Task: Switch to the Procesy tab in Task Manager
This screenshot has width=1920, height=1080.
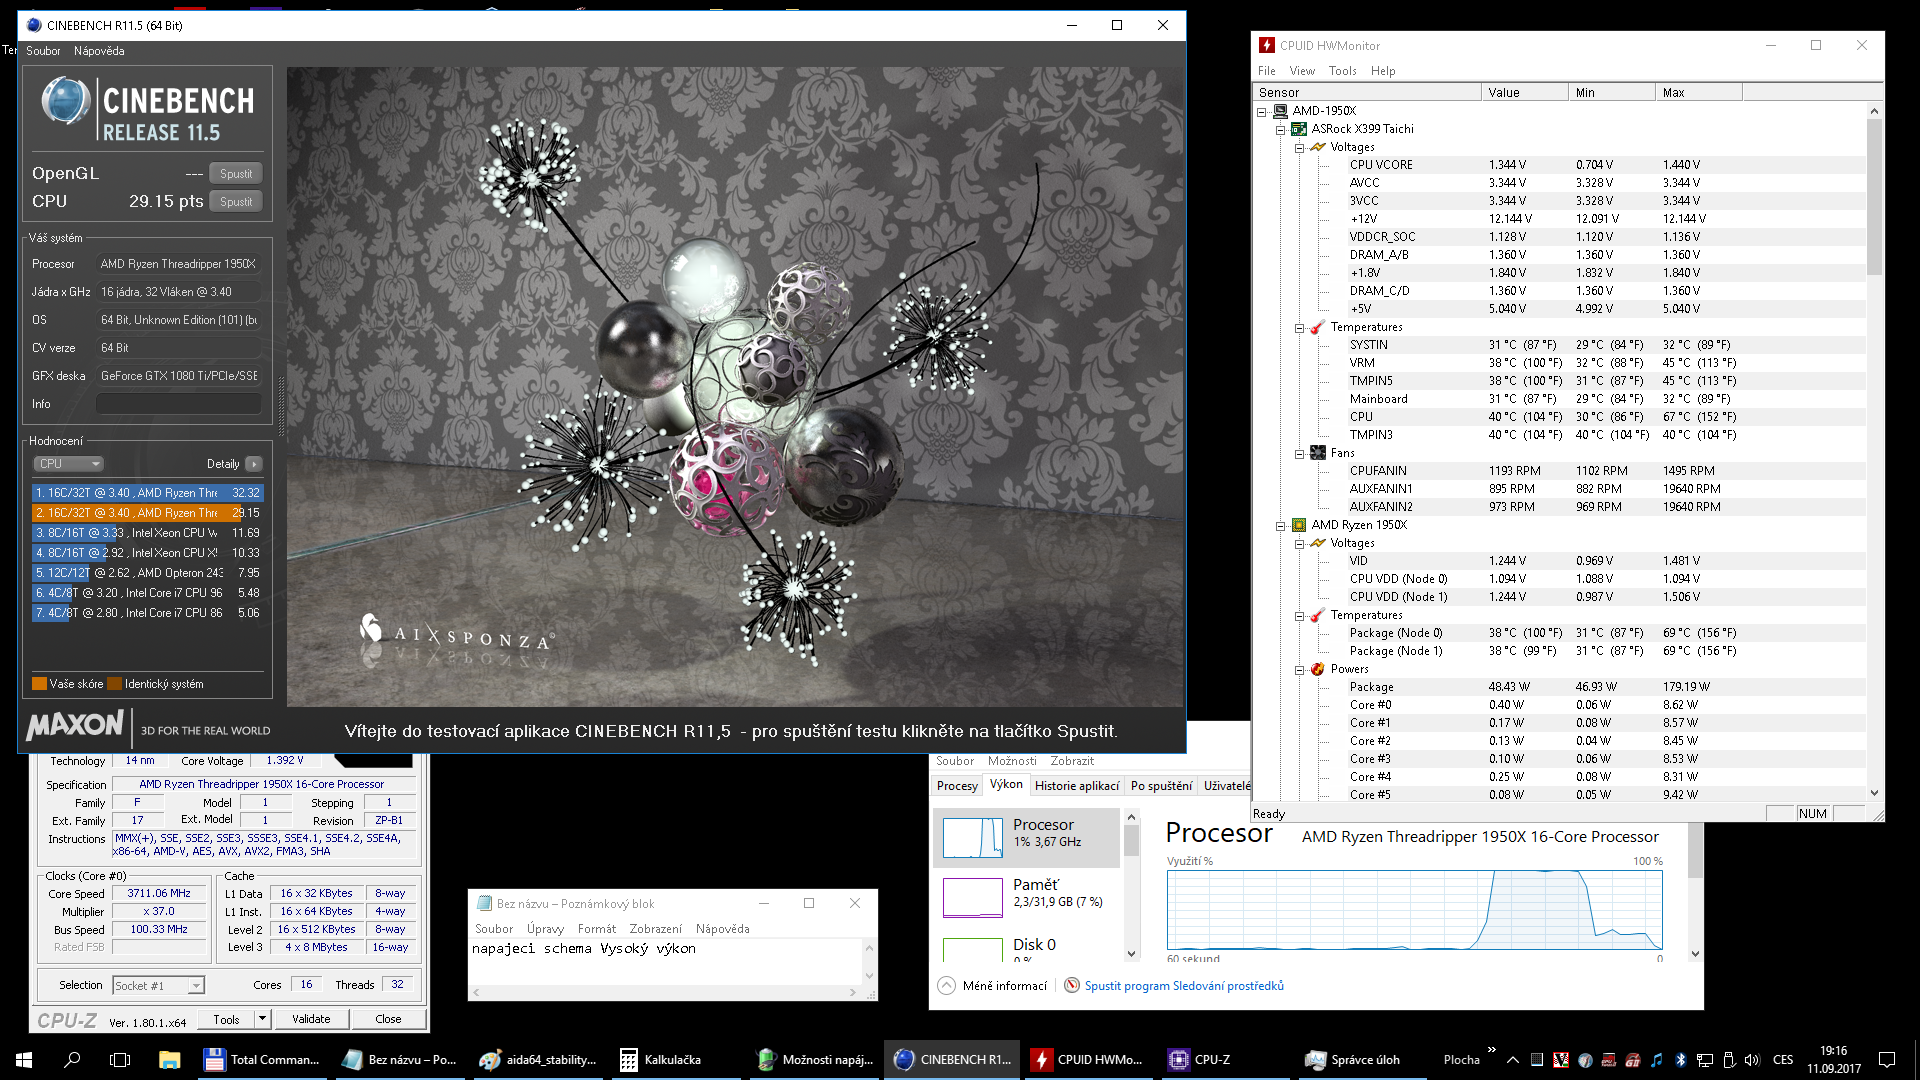Action: coord(957,786)
